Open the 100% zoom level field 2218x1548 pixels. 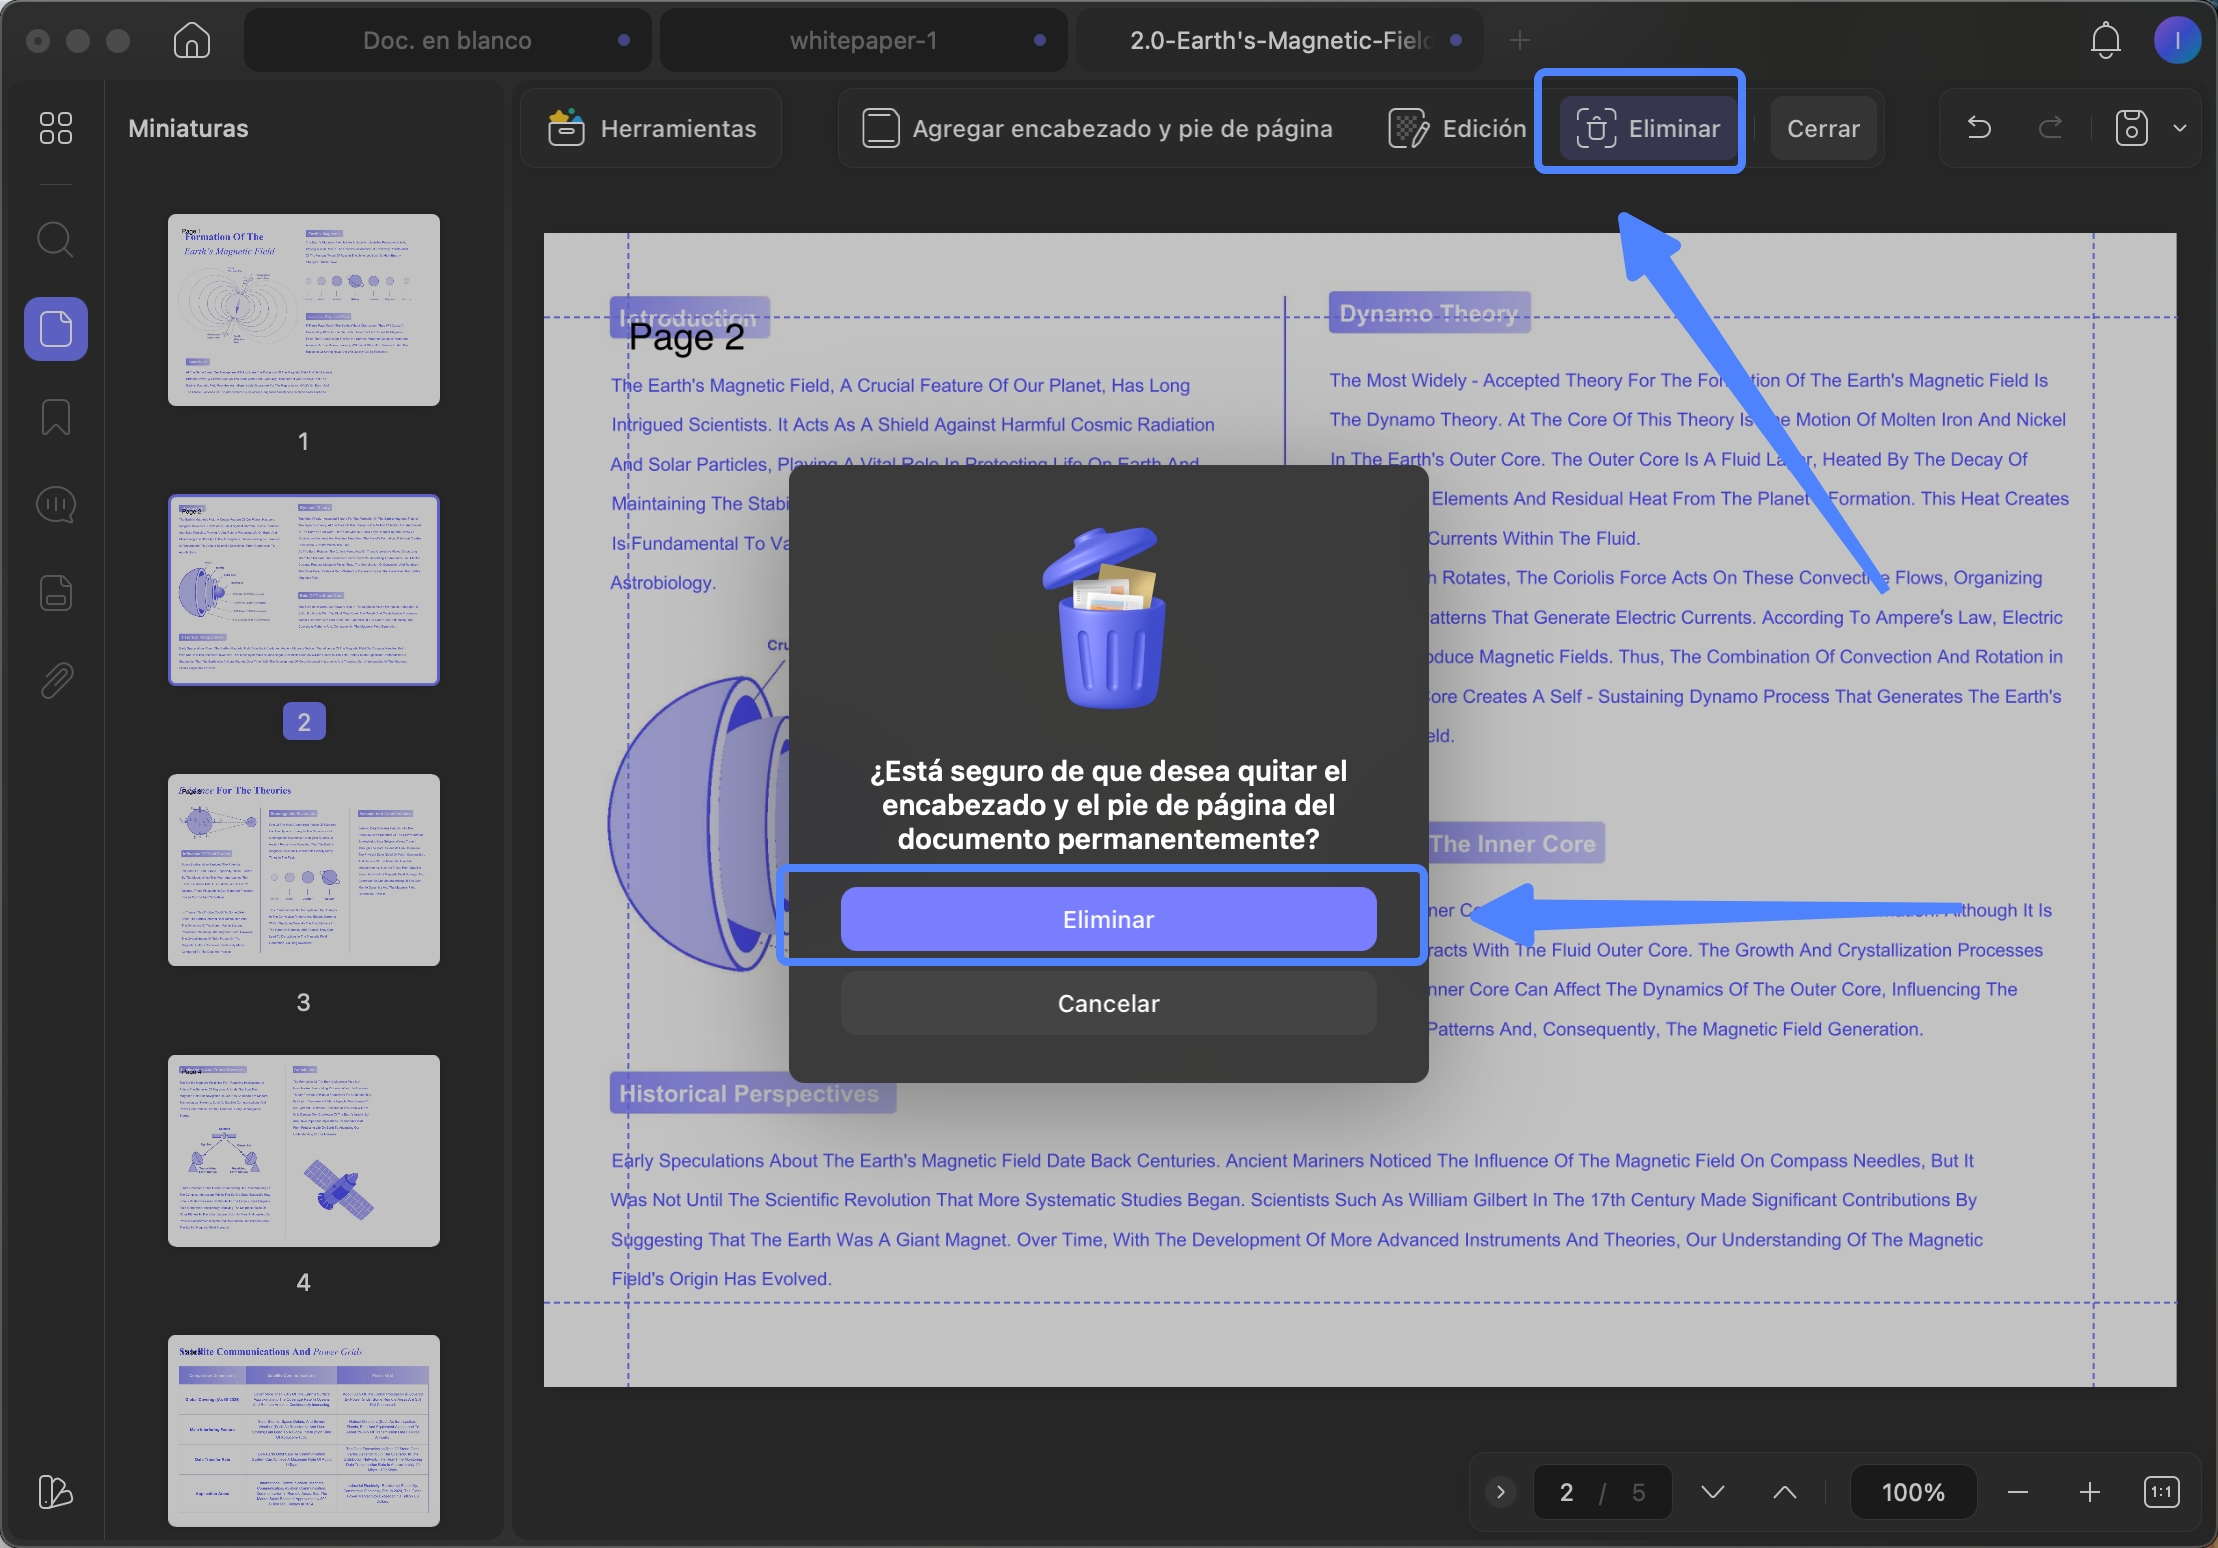[1913, 1492]
